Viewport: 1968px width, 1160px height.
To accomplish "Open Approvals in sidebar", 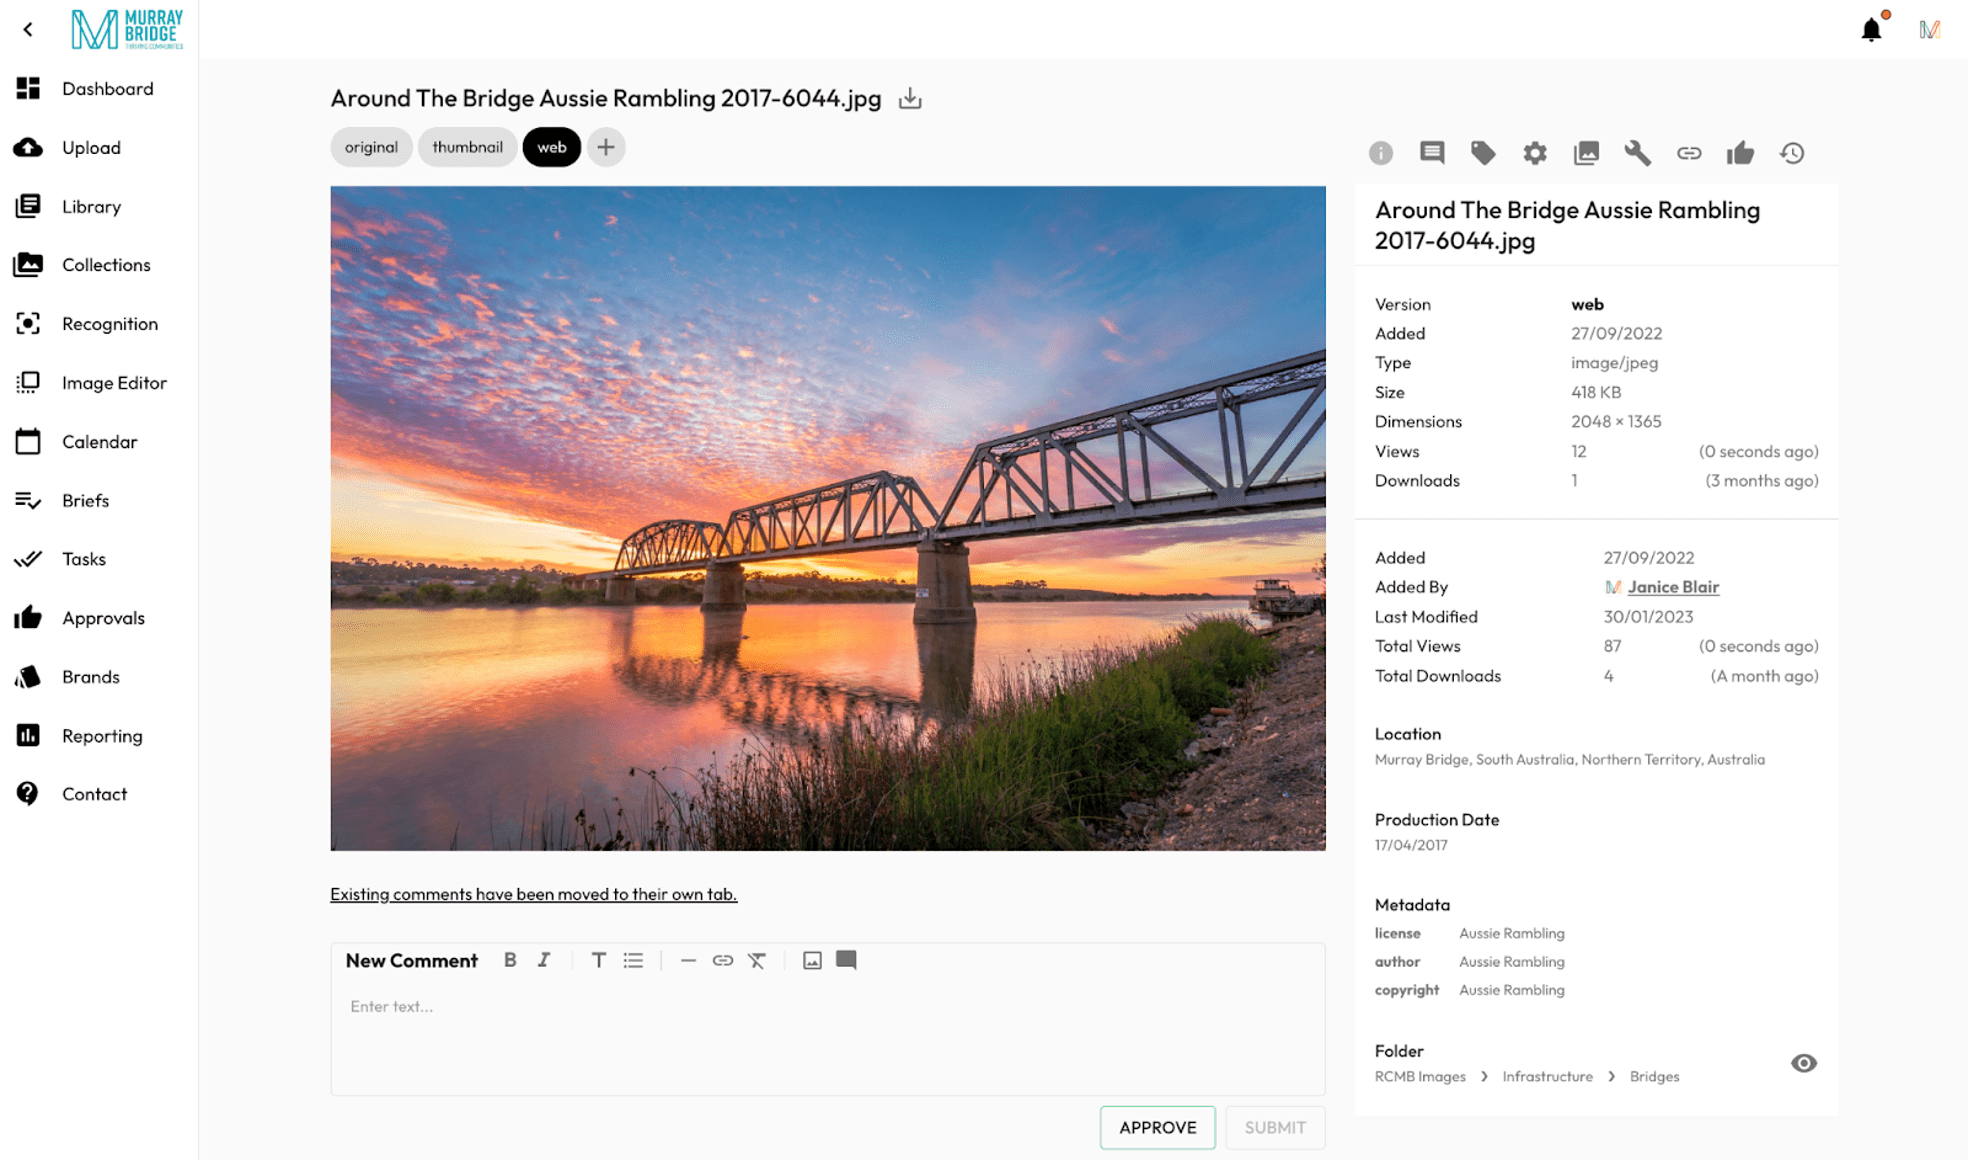I will click(x=98, y=618).
